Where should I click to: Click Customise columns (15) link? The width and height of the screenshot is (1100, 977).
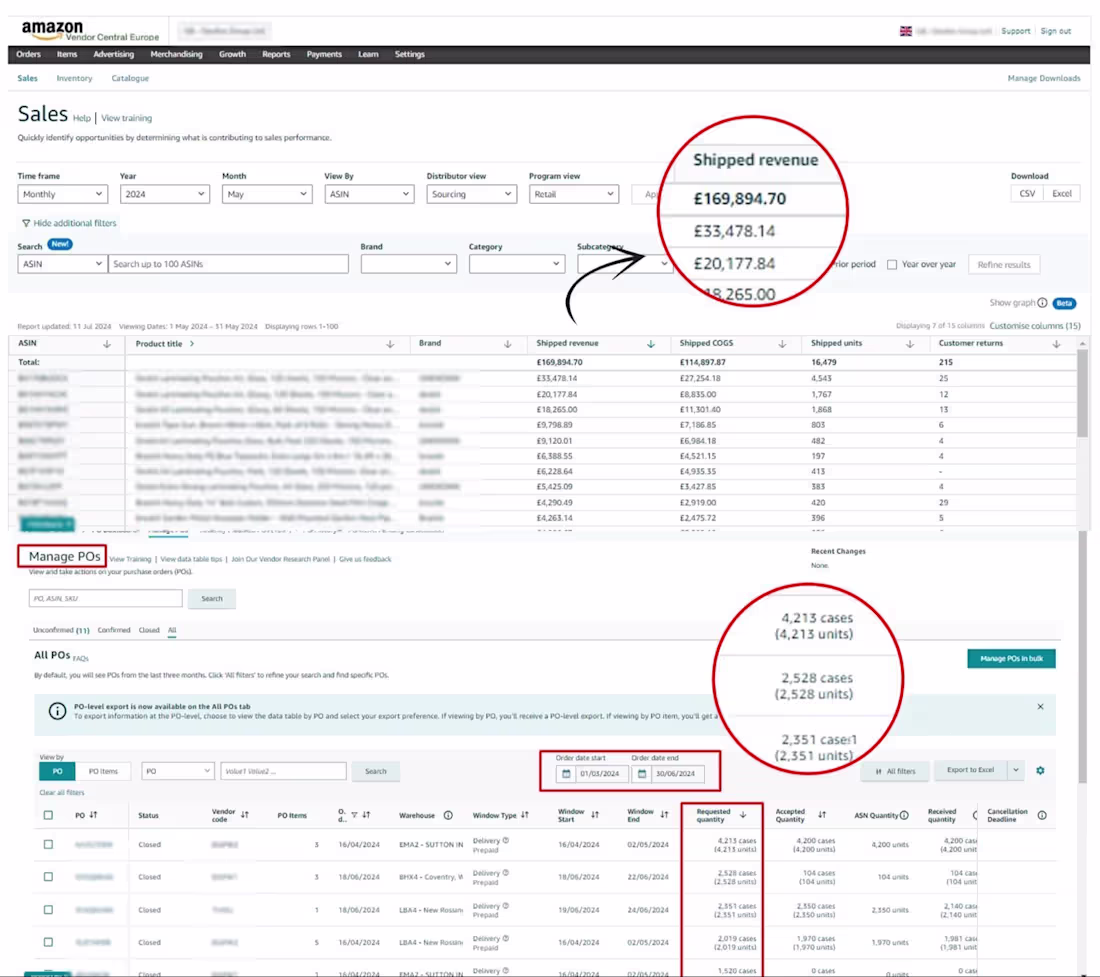pos(1035,326)
